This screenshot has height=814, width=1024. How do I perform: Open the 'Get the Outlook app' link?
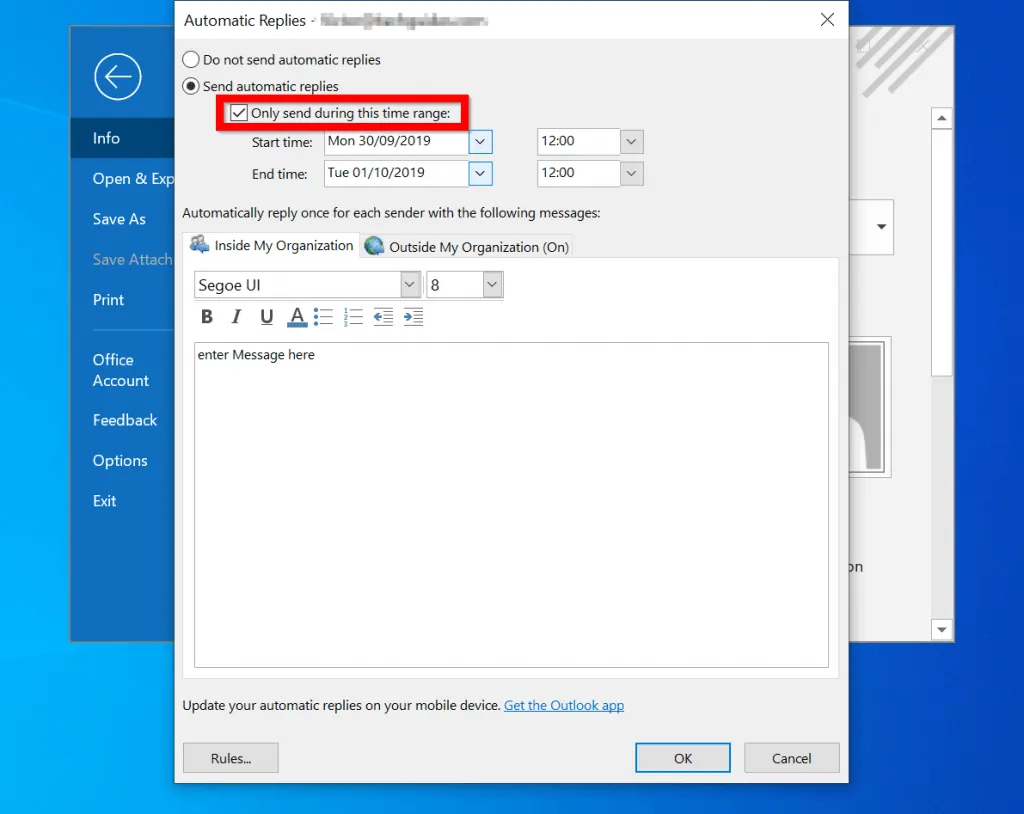coord(563,706)
